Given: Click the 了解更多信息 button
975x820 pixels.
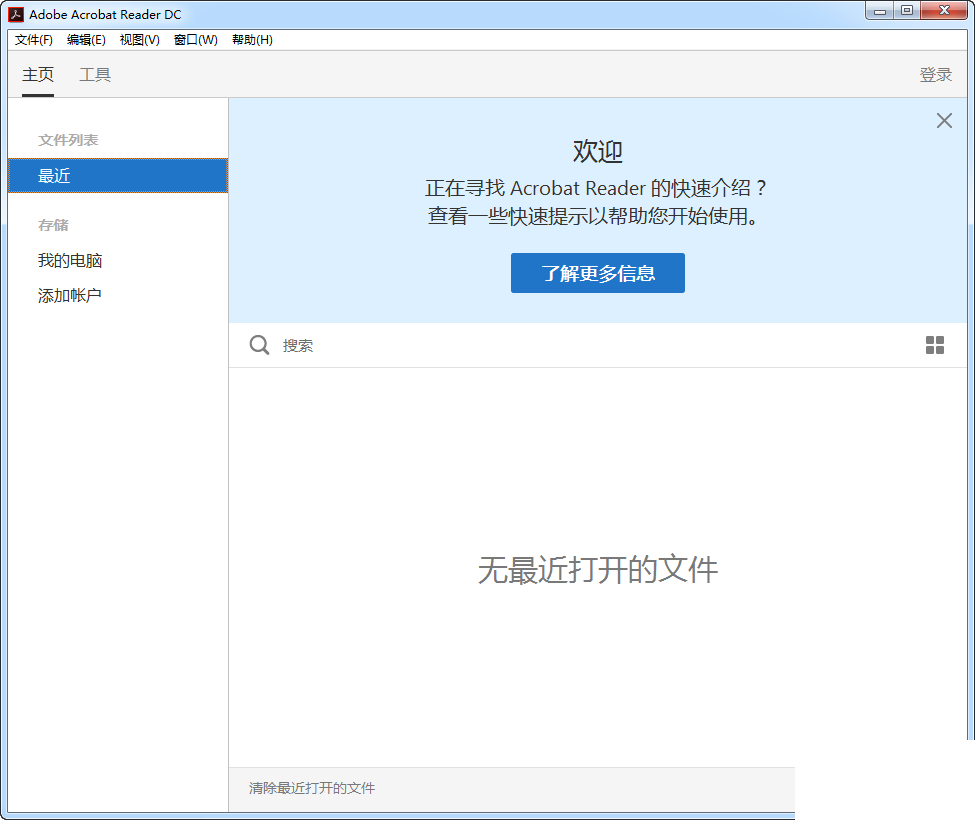Looking at the screenshot, I should click(x=598, y=273).
